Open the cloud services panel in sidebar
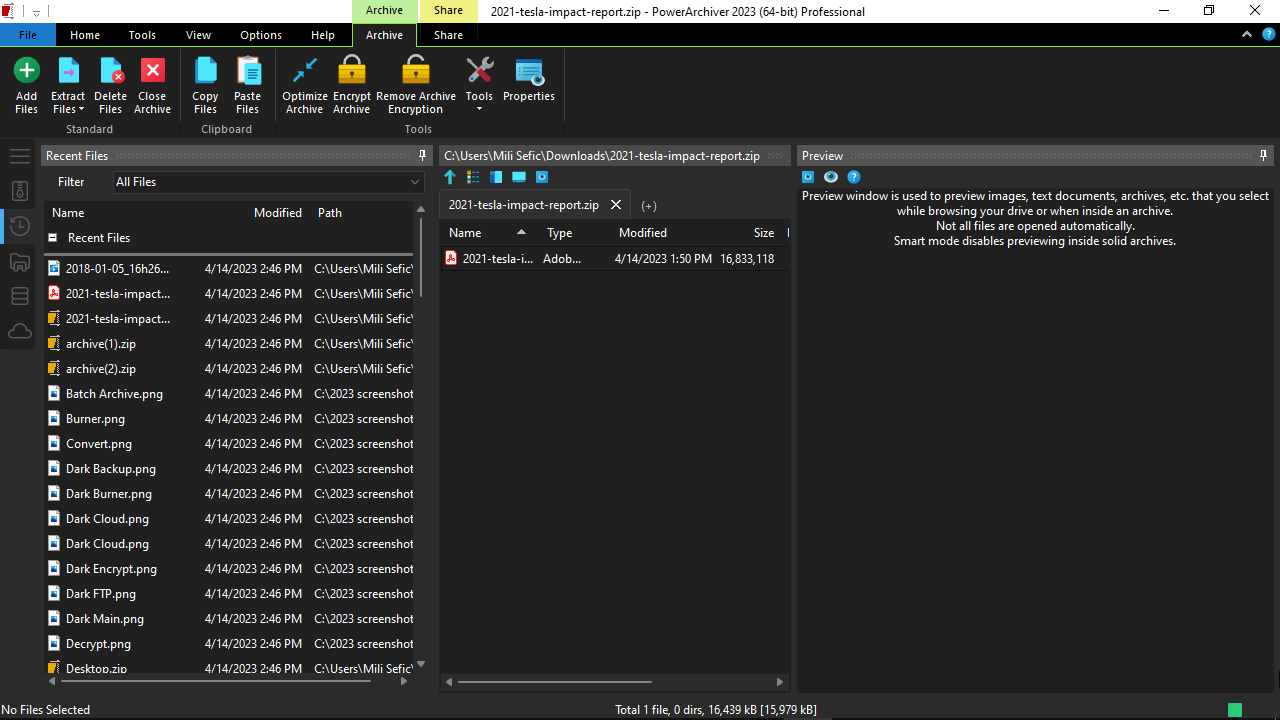The image size is (1280, 720). click(x=19, y=331)
